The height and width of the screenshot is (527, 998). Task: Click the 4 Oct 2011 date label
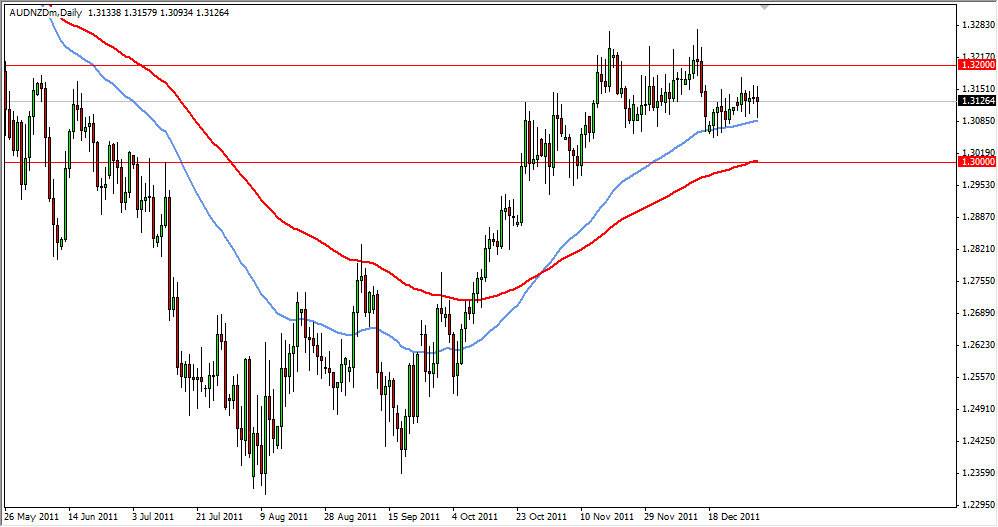[x=475, y=517]
